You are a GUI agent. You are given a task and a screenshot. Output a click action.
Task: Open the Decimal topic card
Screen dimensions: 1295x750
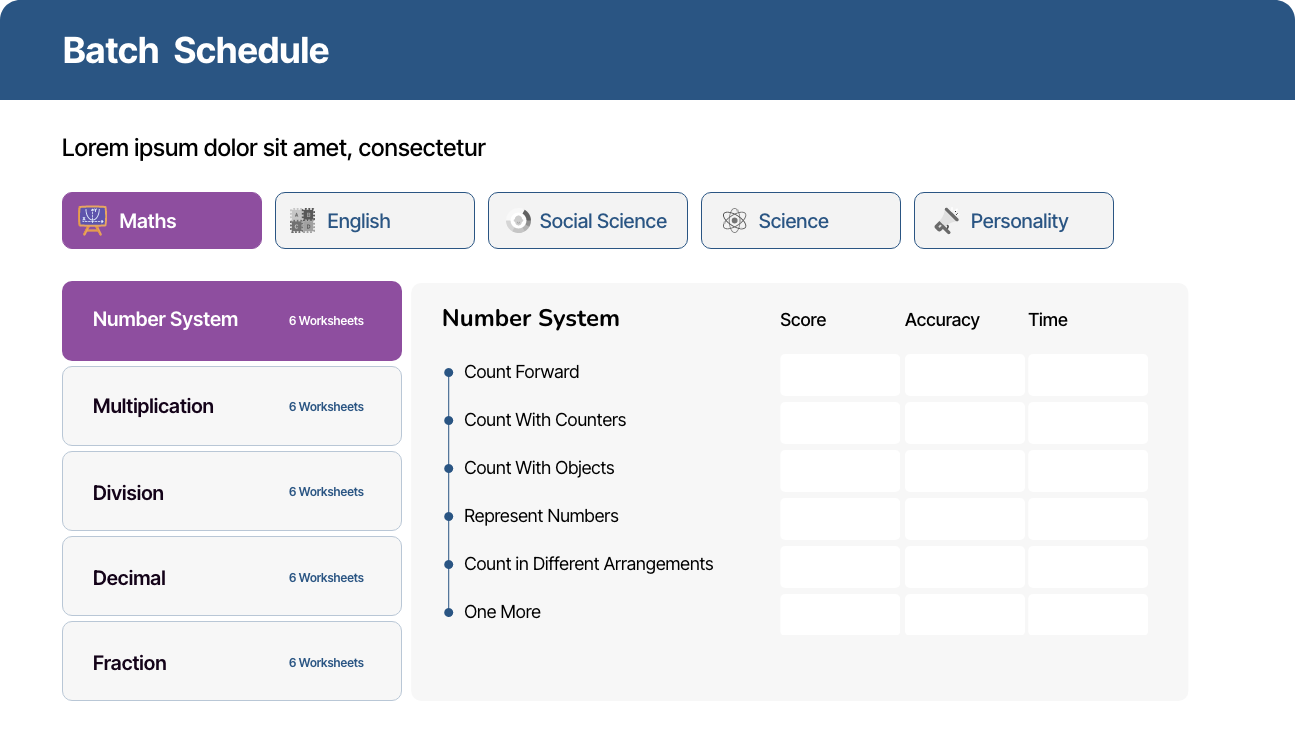pyautogui.click(x=231, y=577)
